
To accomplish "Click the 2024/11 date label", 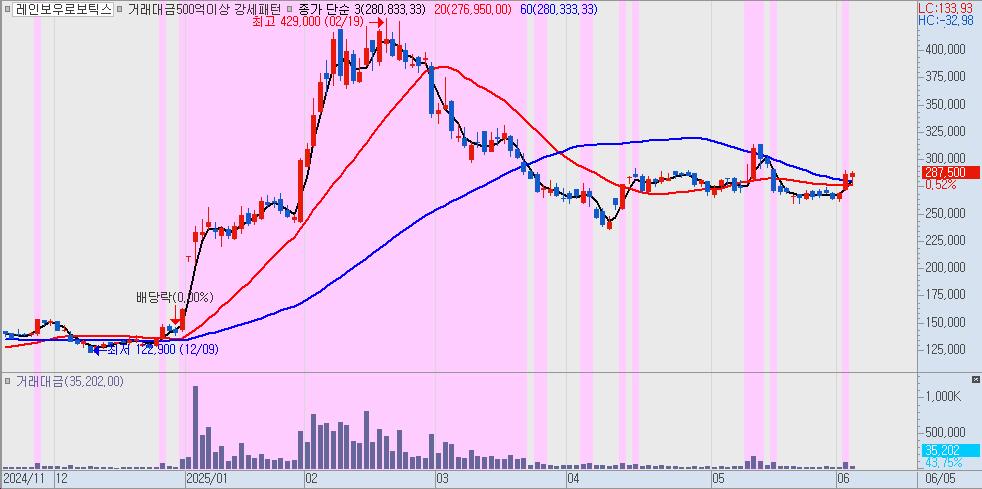I will [24, 479].
